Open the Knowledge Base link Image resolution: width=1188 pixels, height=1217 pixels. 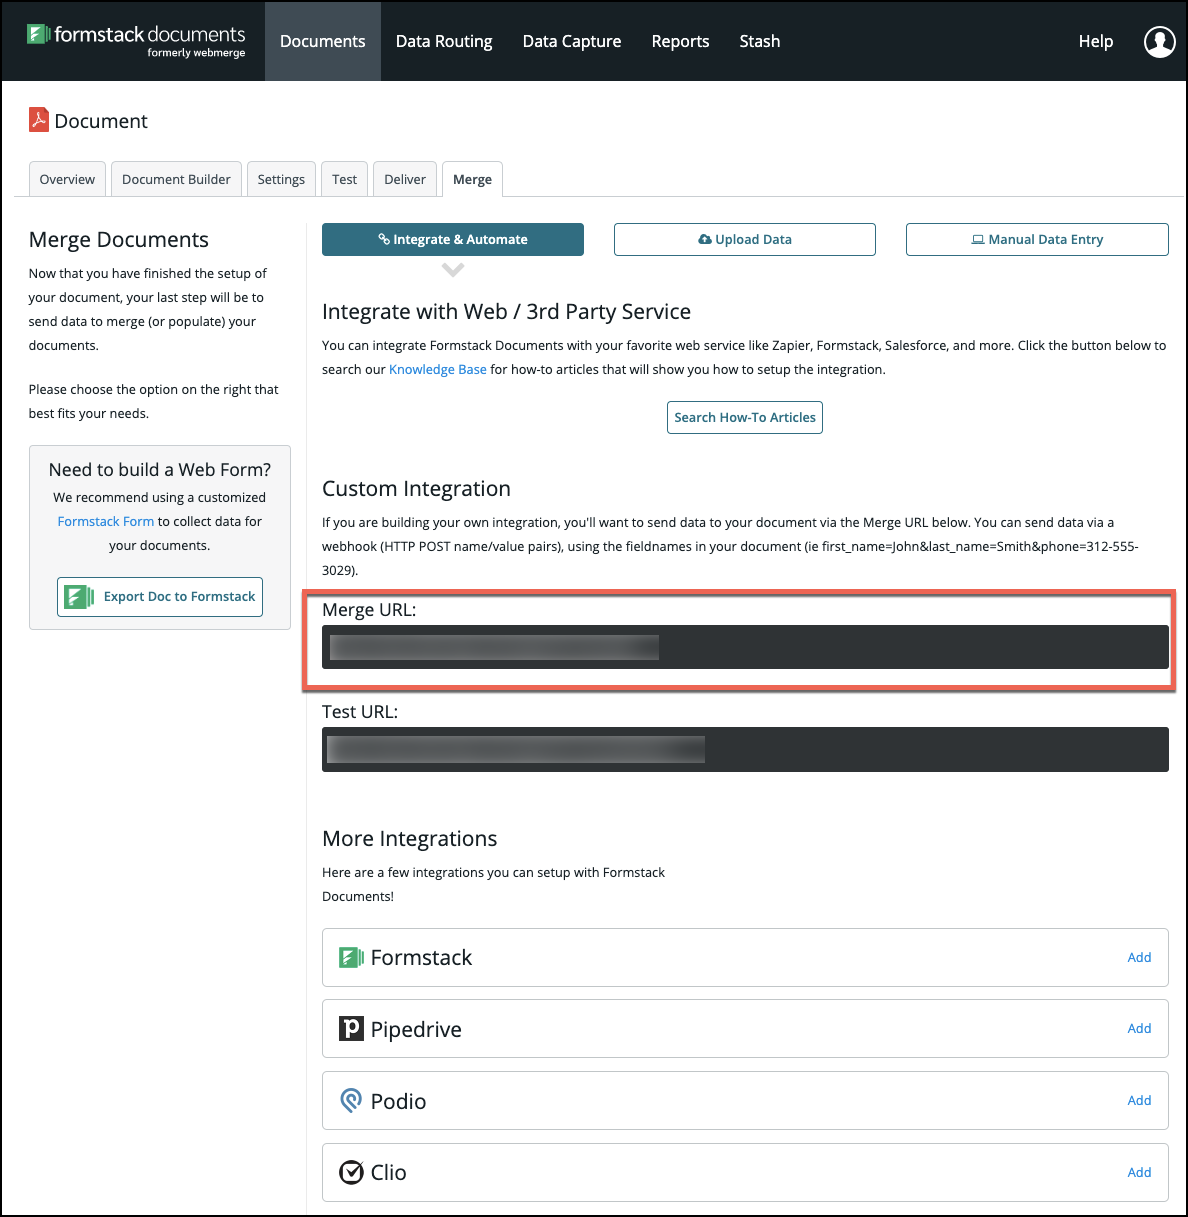click(437, 369)
